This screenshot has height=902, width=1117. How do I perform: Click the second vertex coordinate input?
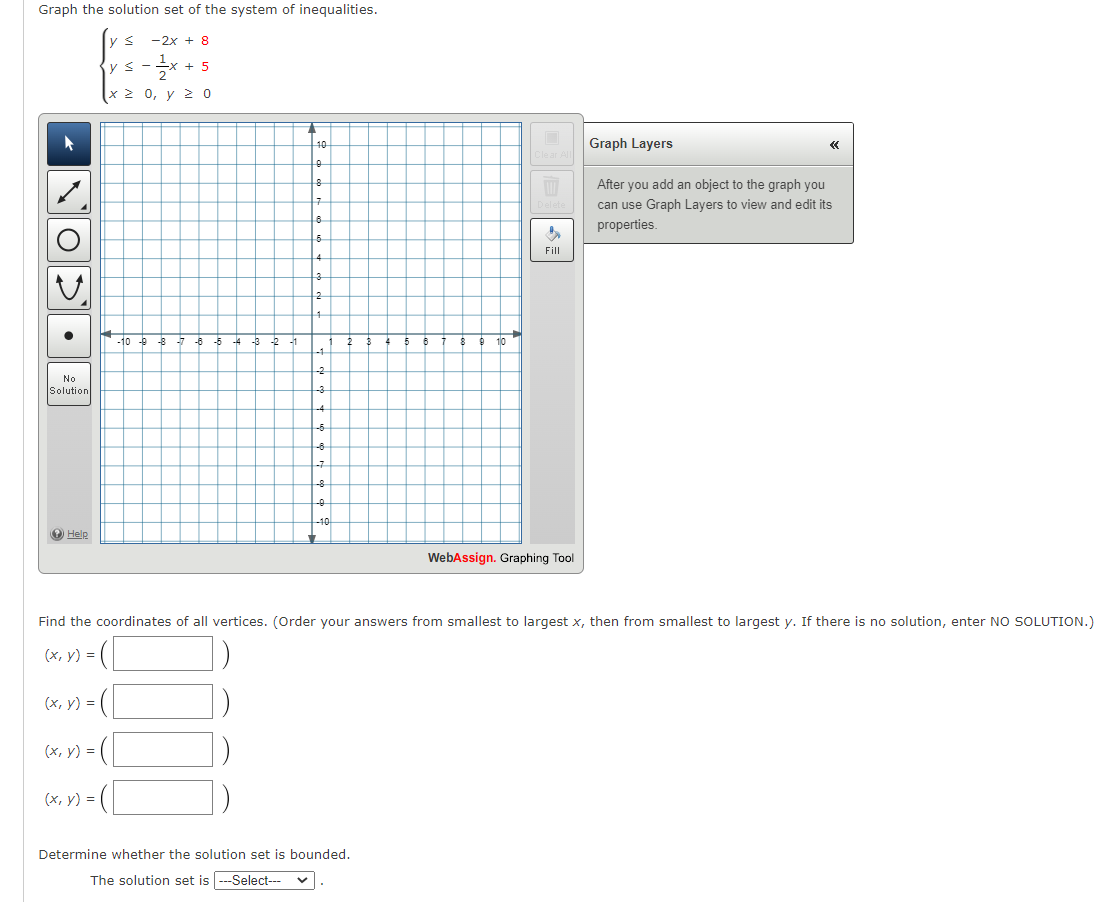pyautogui.click(x=163, y=702)
